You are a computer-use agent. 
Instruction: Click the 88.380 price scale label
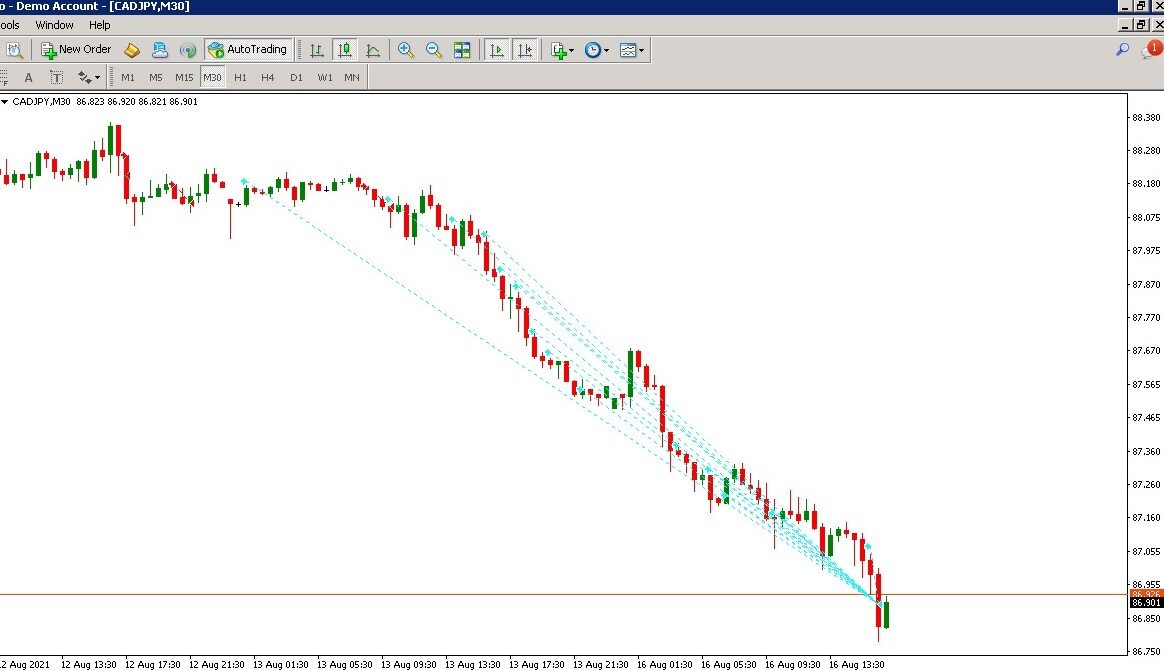click(x=1145, y=117)
